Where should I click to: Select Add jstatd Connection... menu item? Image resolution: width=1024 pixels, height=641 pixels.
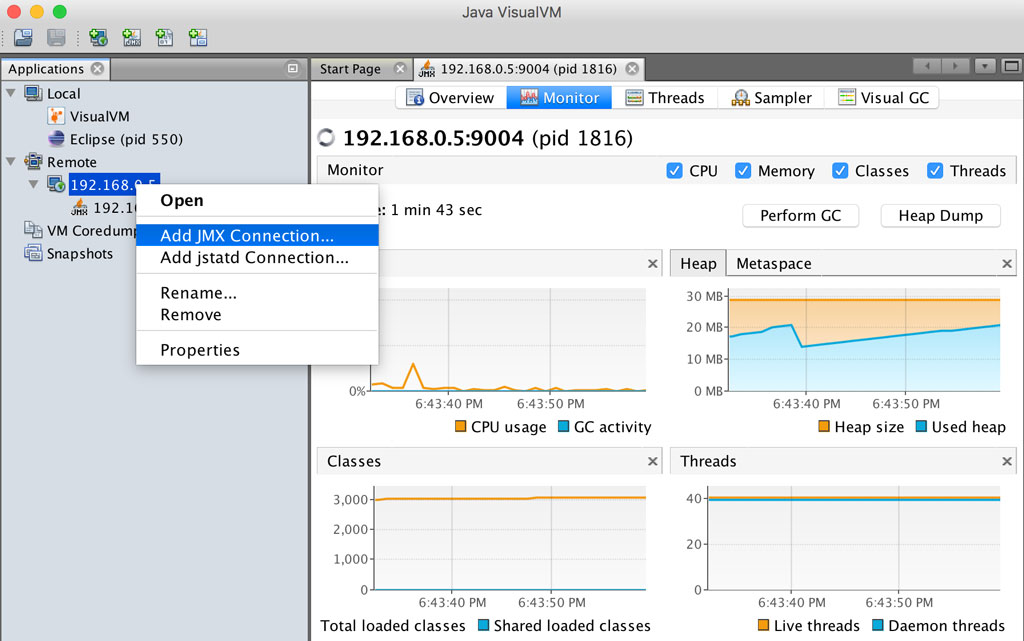click(x=257, y=257)
